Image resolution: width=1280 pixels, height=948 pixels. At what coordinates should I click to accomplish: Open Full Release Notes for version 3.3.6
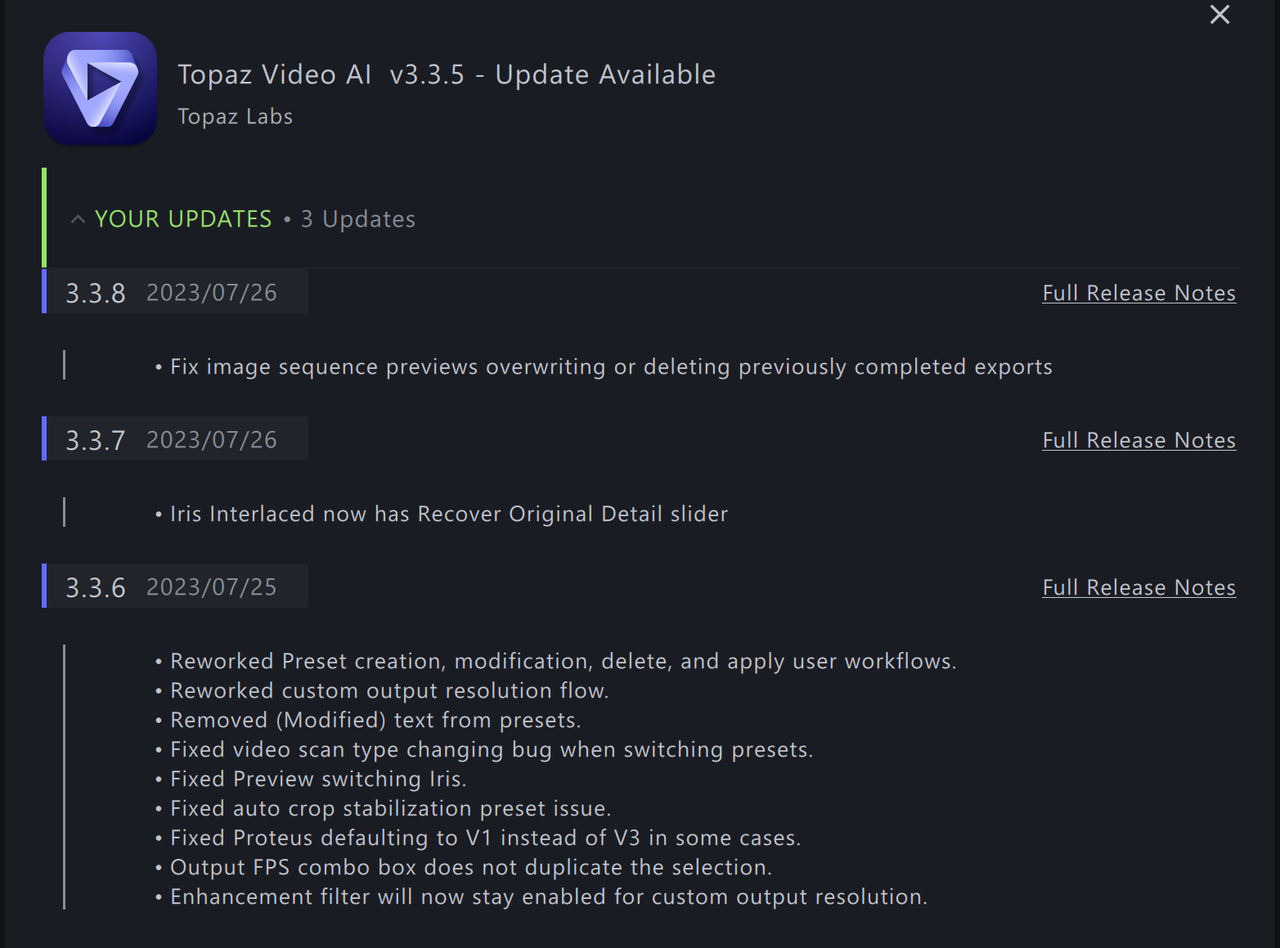click(1138, 587)
